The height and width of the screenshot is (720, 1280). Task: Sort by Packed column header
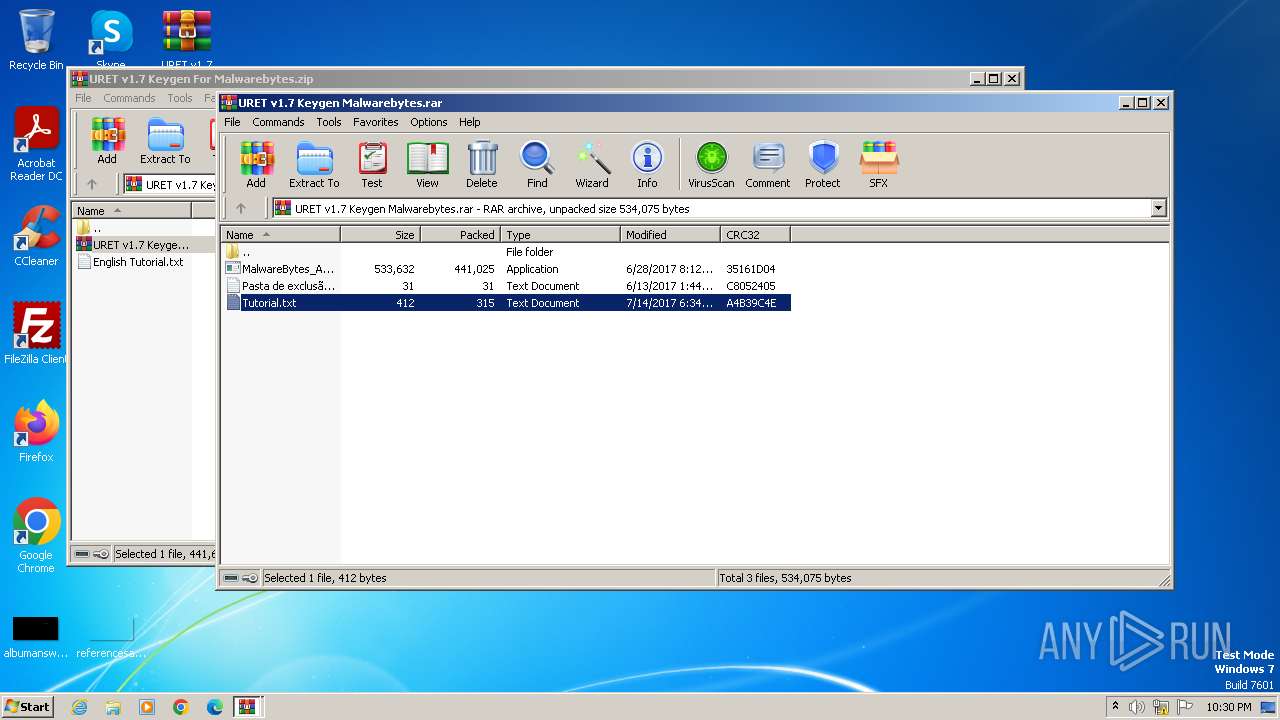coord(460,235)
